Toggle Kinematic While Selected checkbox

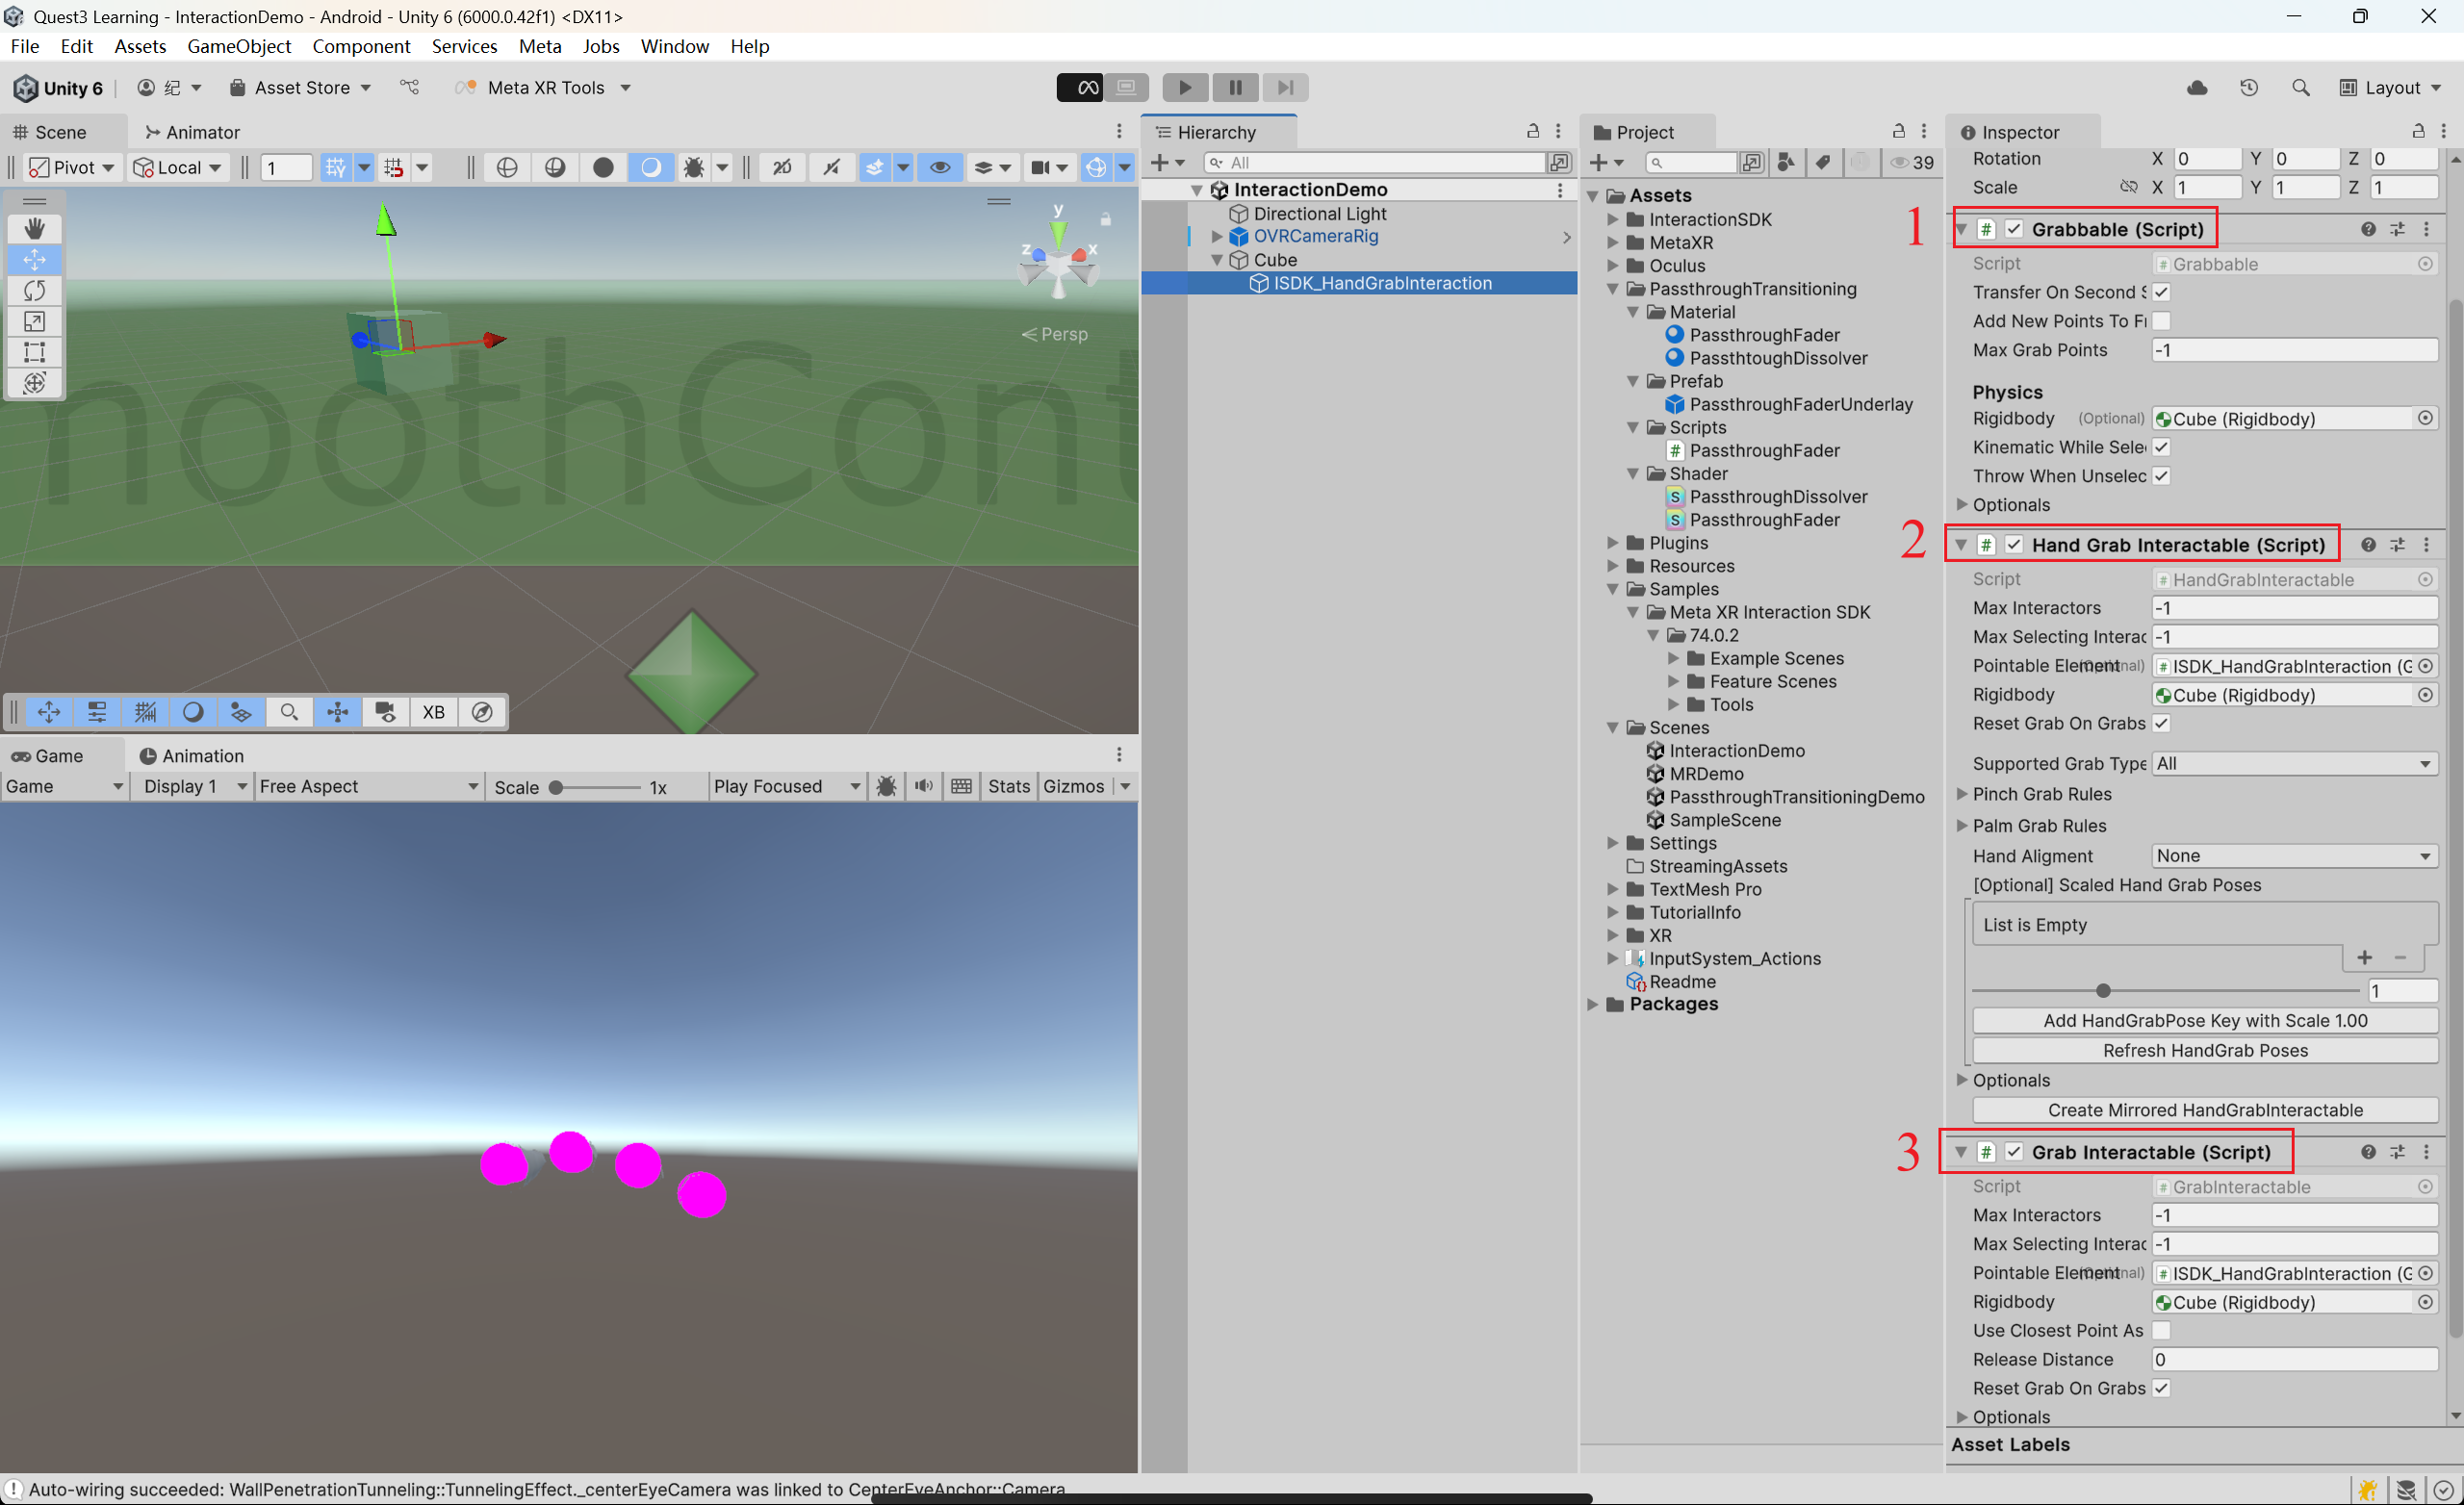click(x=2161, y=447)
